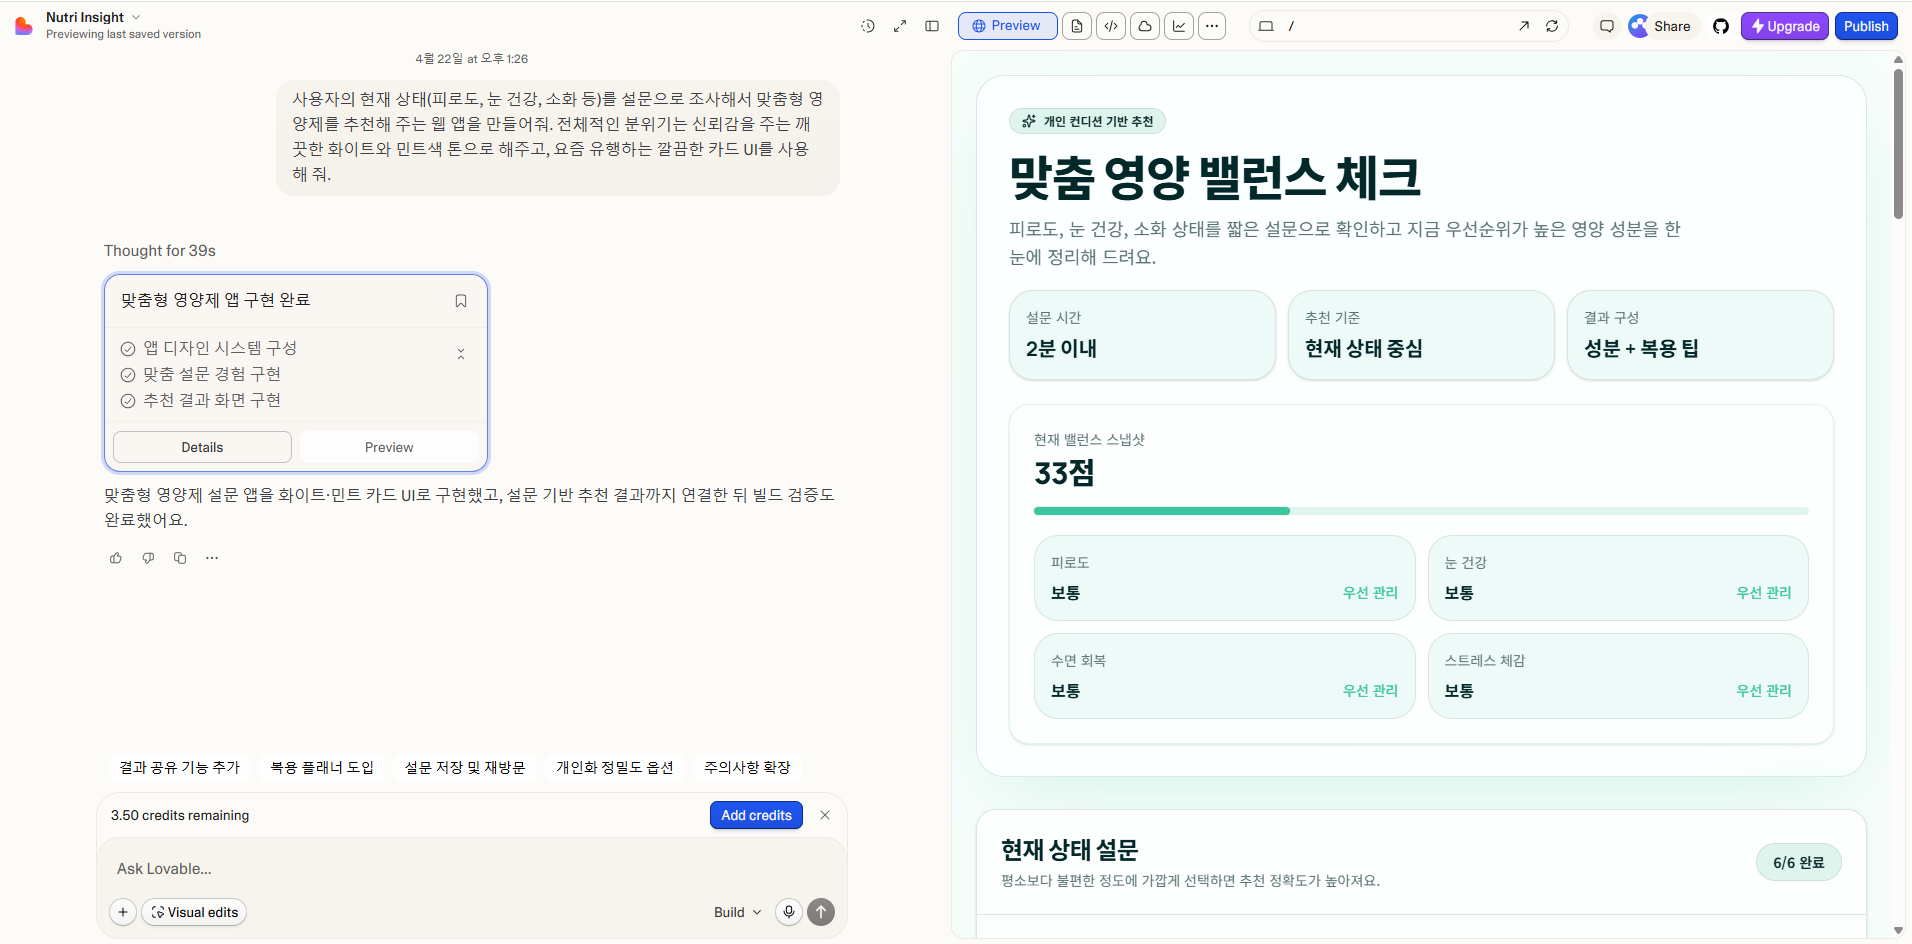The width and height of the screenshot is (1912, 944).
Task: Expand the preview to fullscreen
Action: (x=900, y=26)
